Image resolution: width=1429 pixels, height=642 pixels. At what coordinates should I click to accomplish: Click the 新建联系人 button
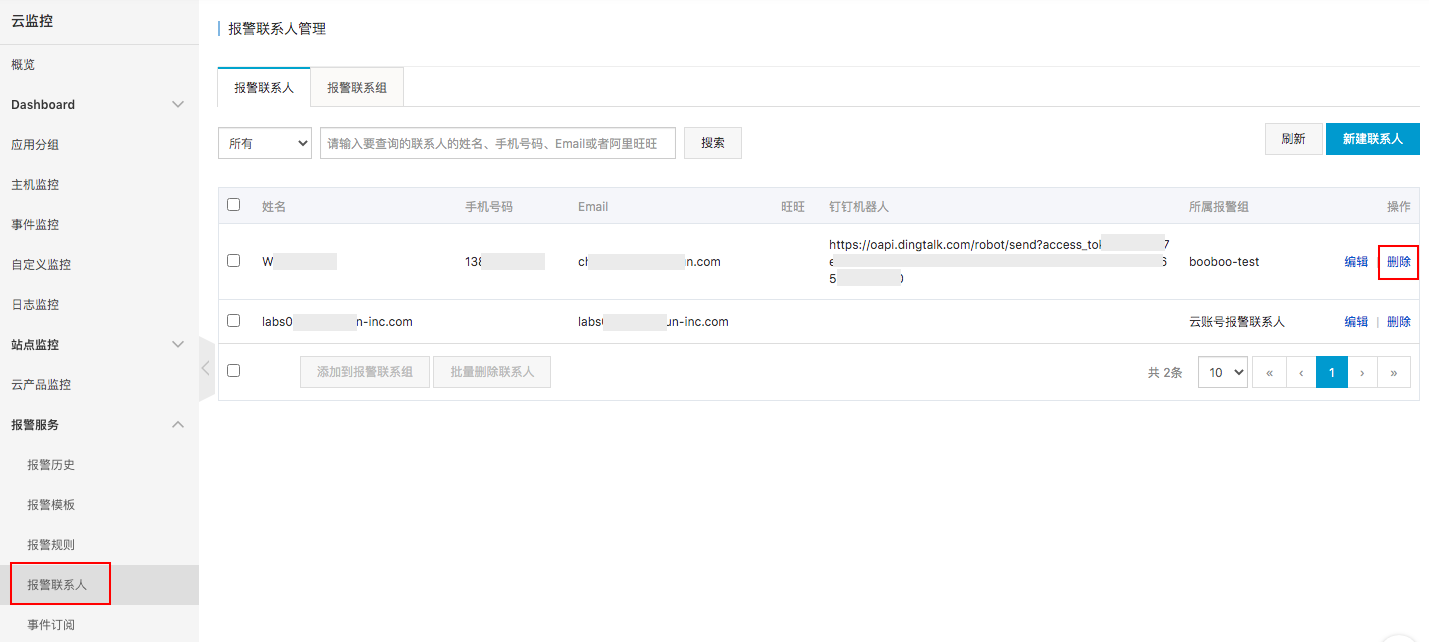pyautogui.click(x=1372, y=139)
